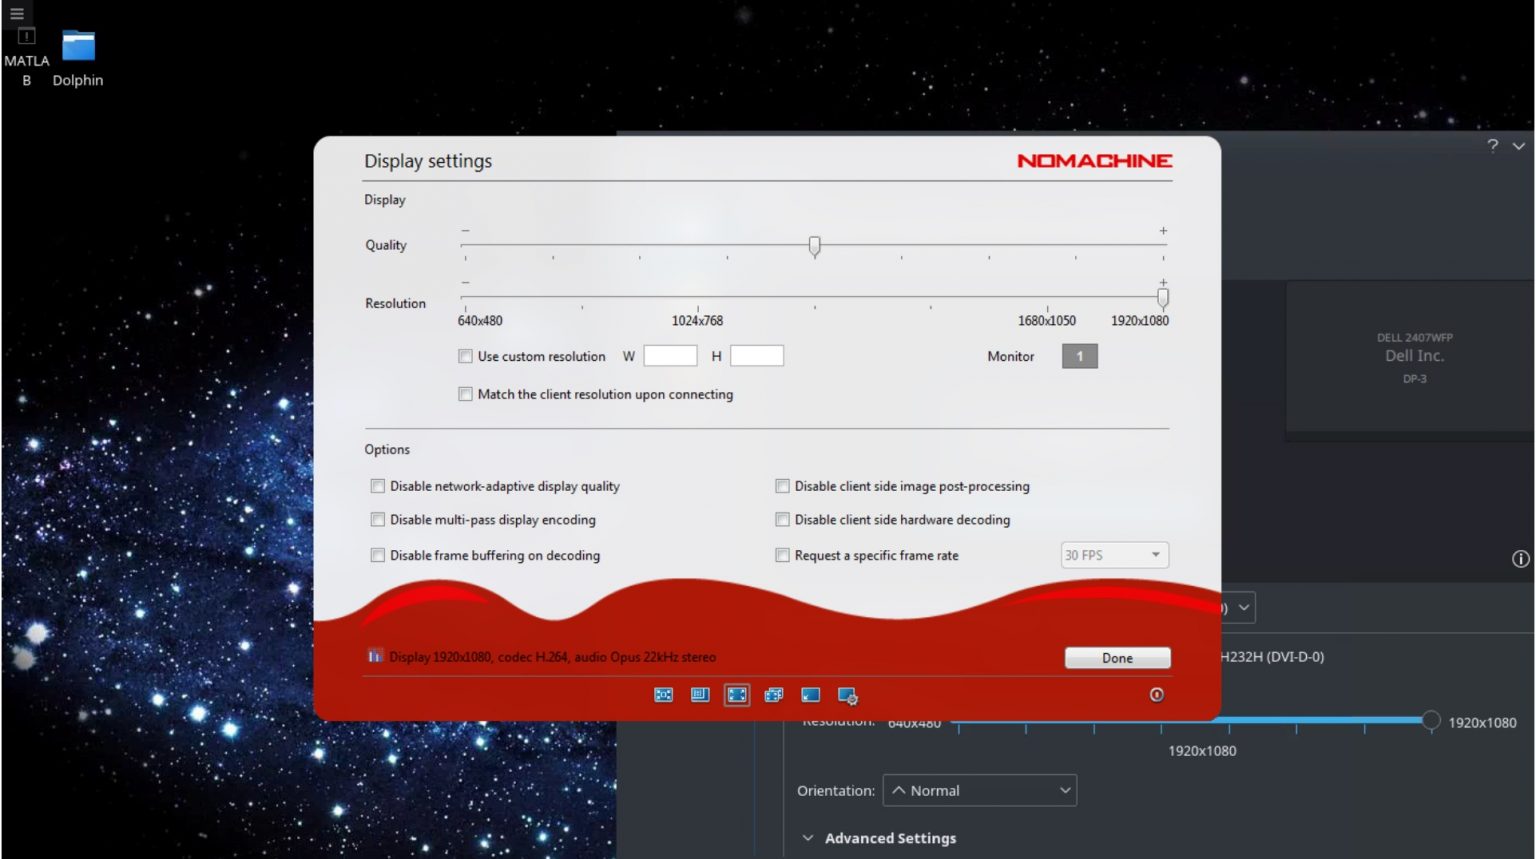This screenshot has width=1536, height=859.
Task: Click the Resolution slider handle at 1920x1080
Action: [x=1162, y=298]
